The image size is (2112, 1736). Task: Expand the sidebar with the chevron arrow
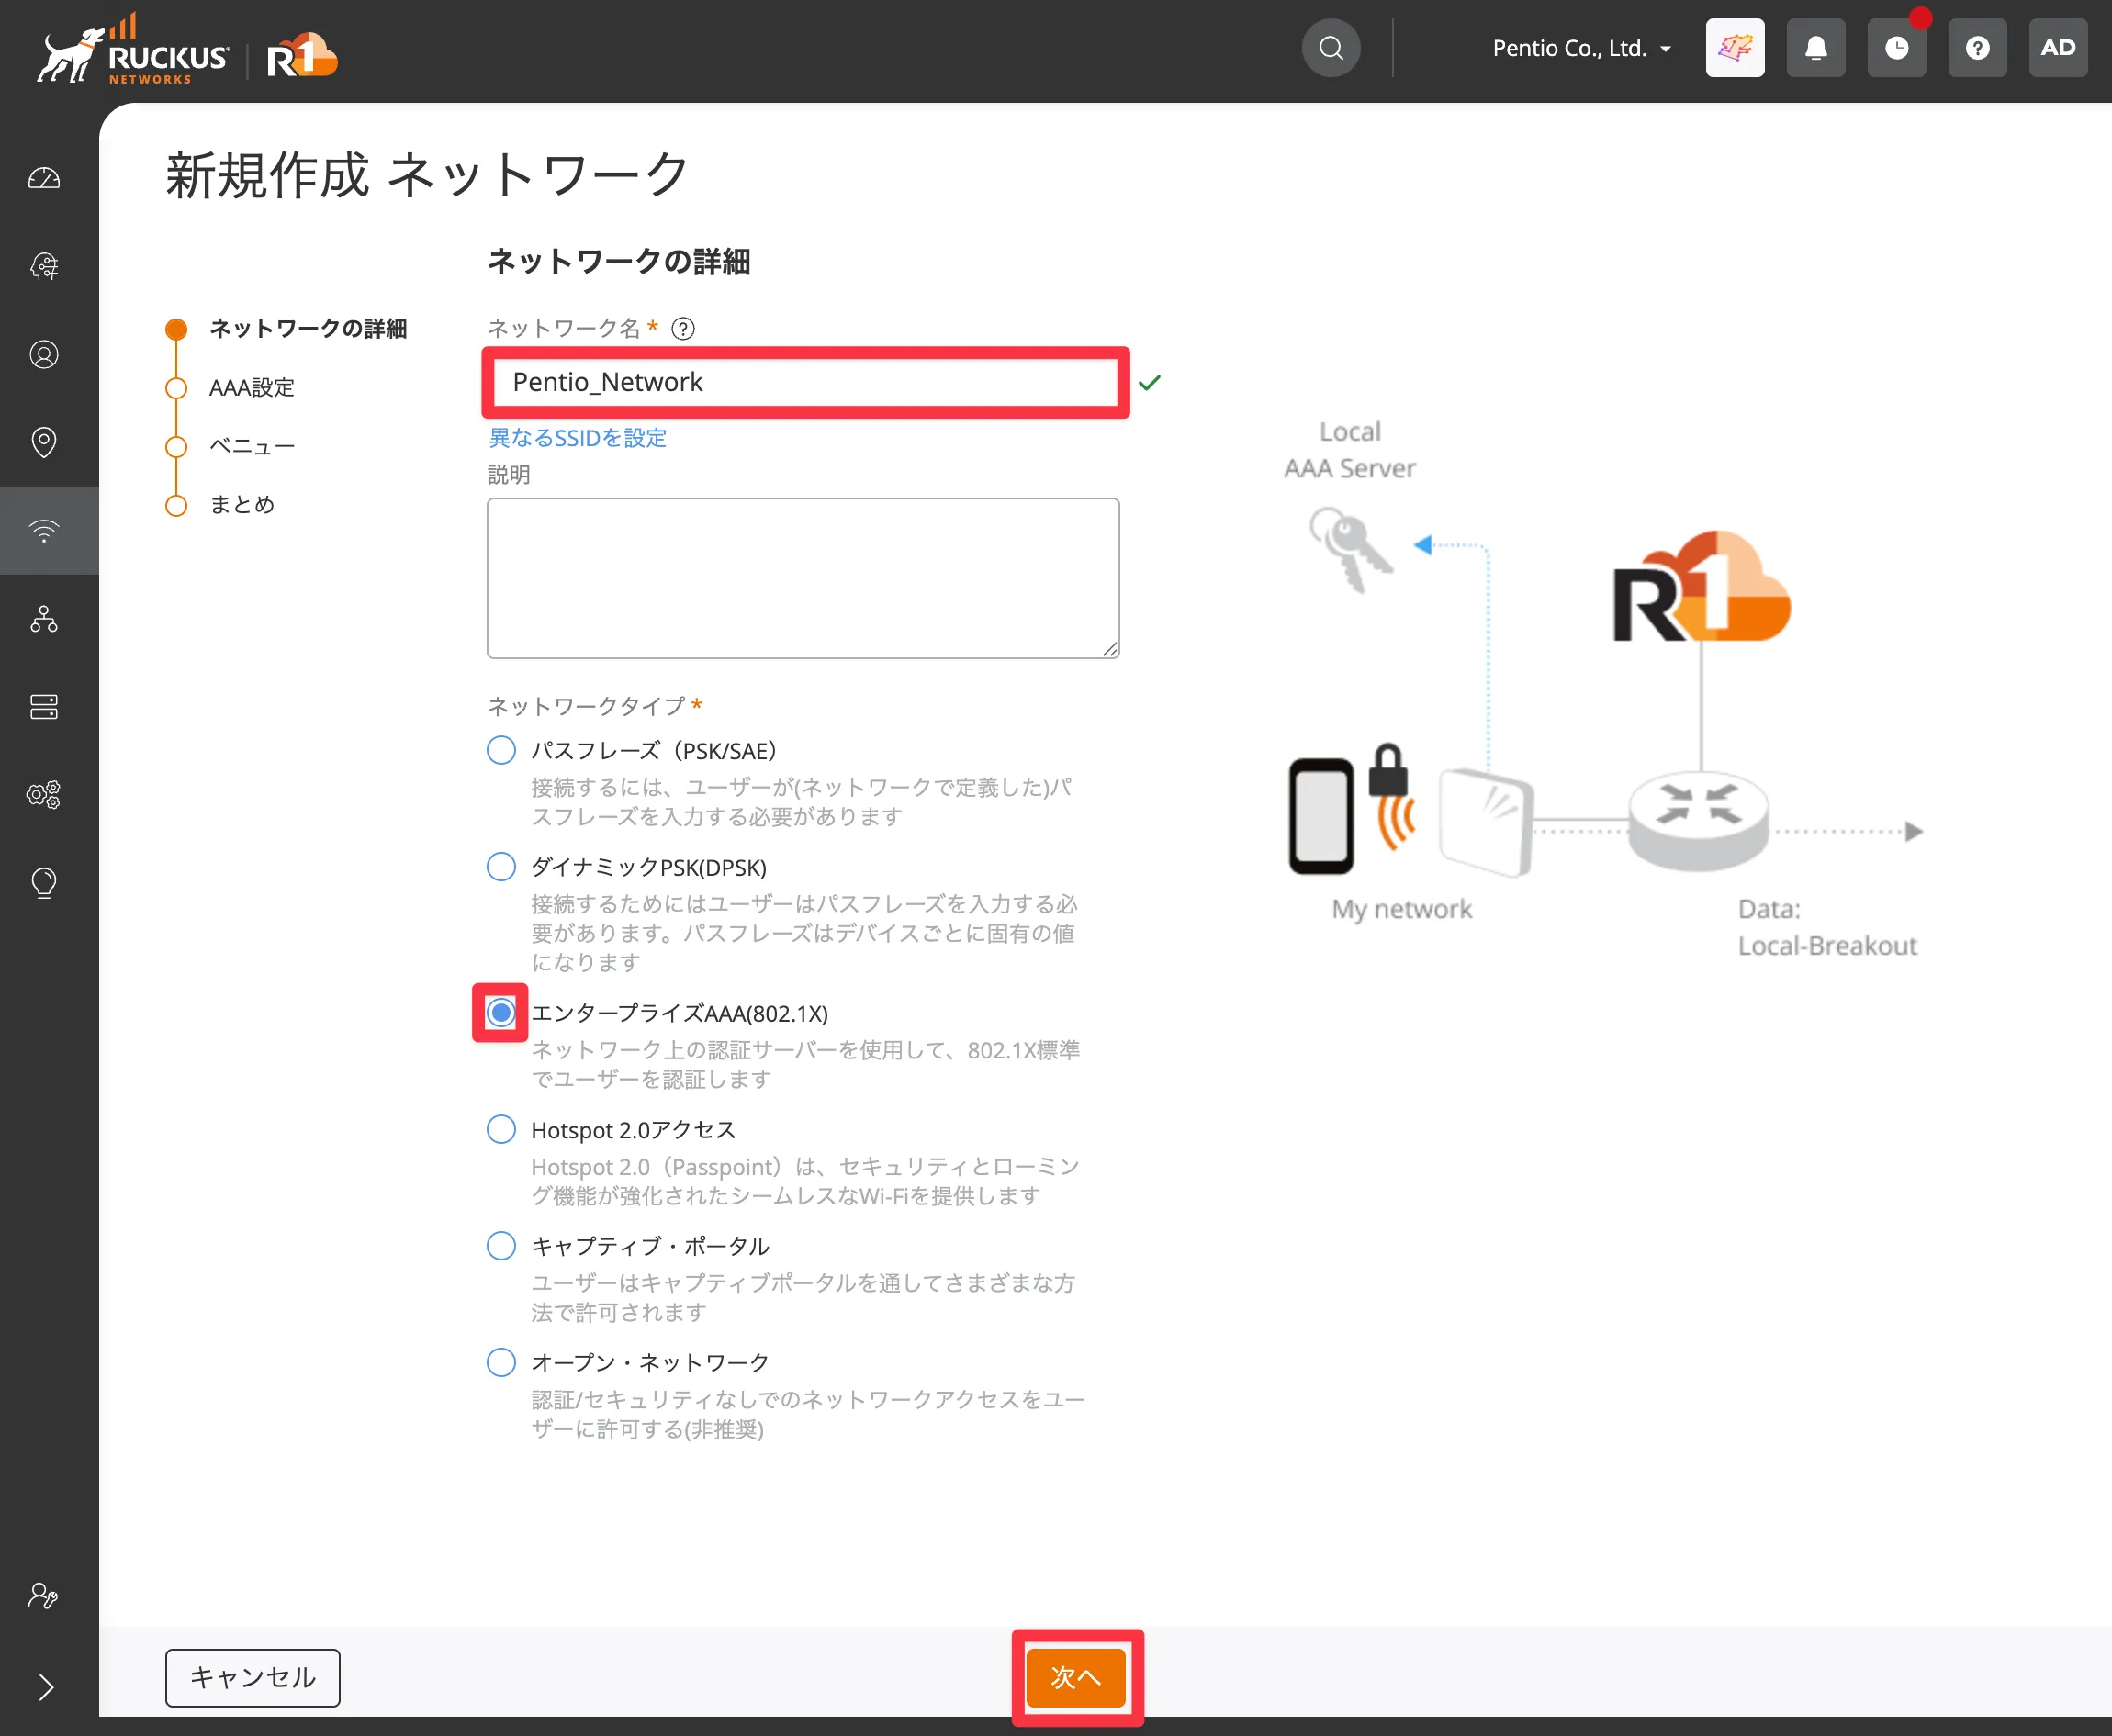click(x=46, y=1687)
